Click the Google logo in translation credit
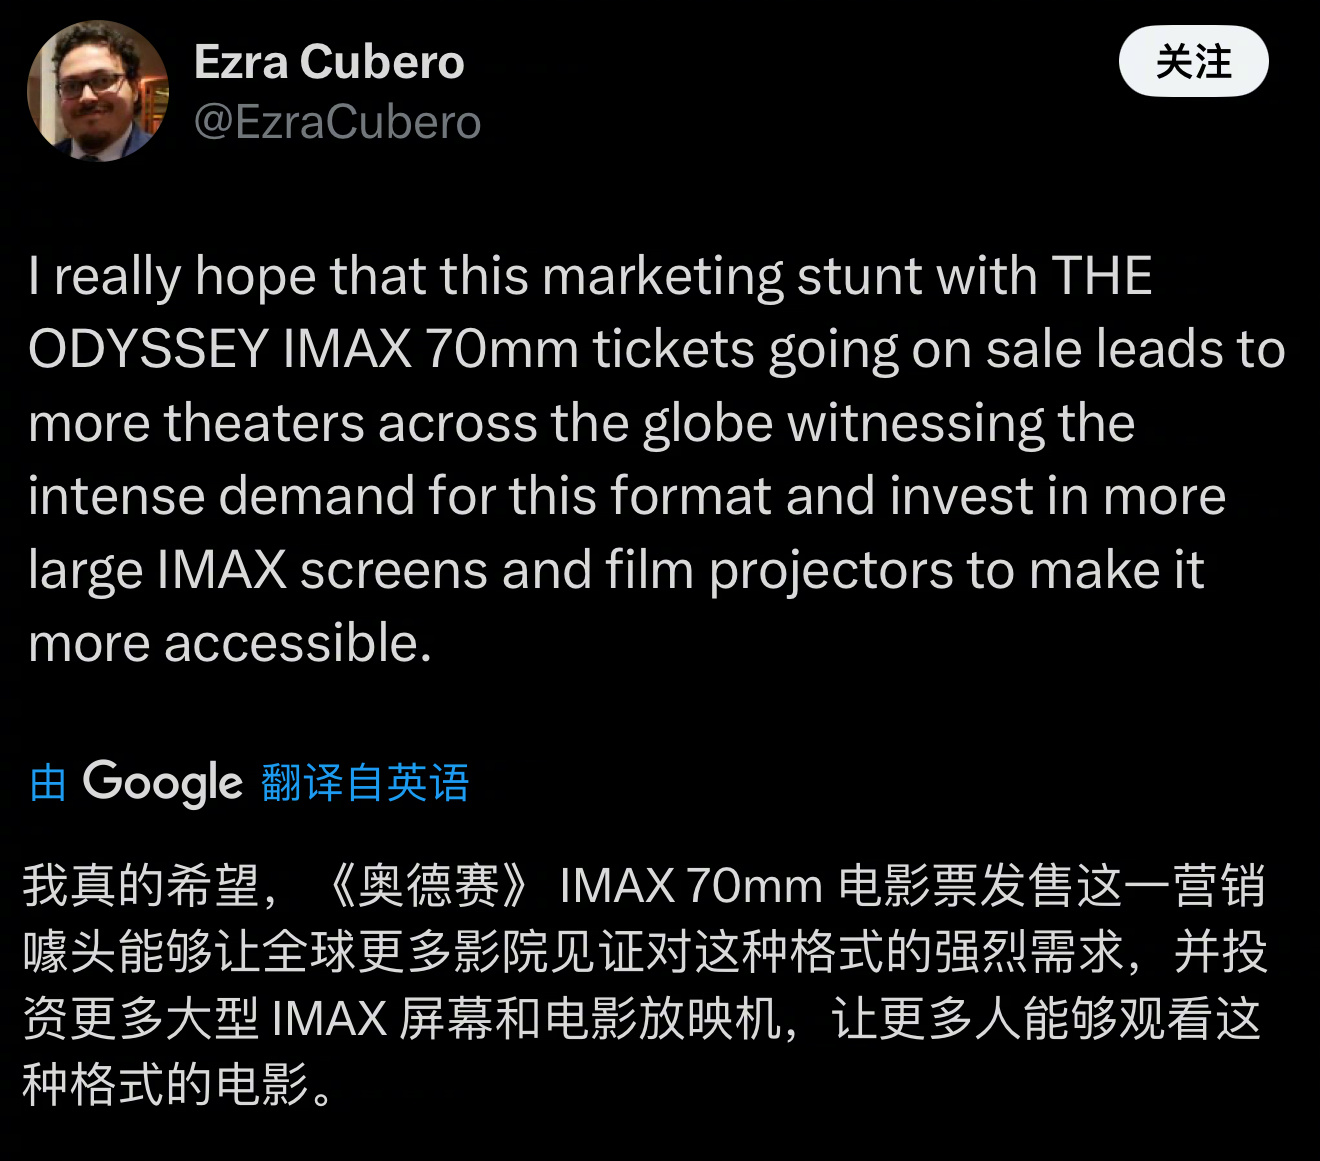 tap(162, 783)
